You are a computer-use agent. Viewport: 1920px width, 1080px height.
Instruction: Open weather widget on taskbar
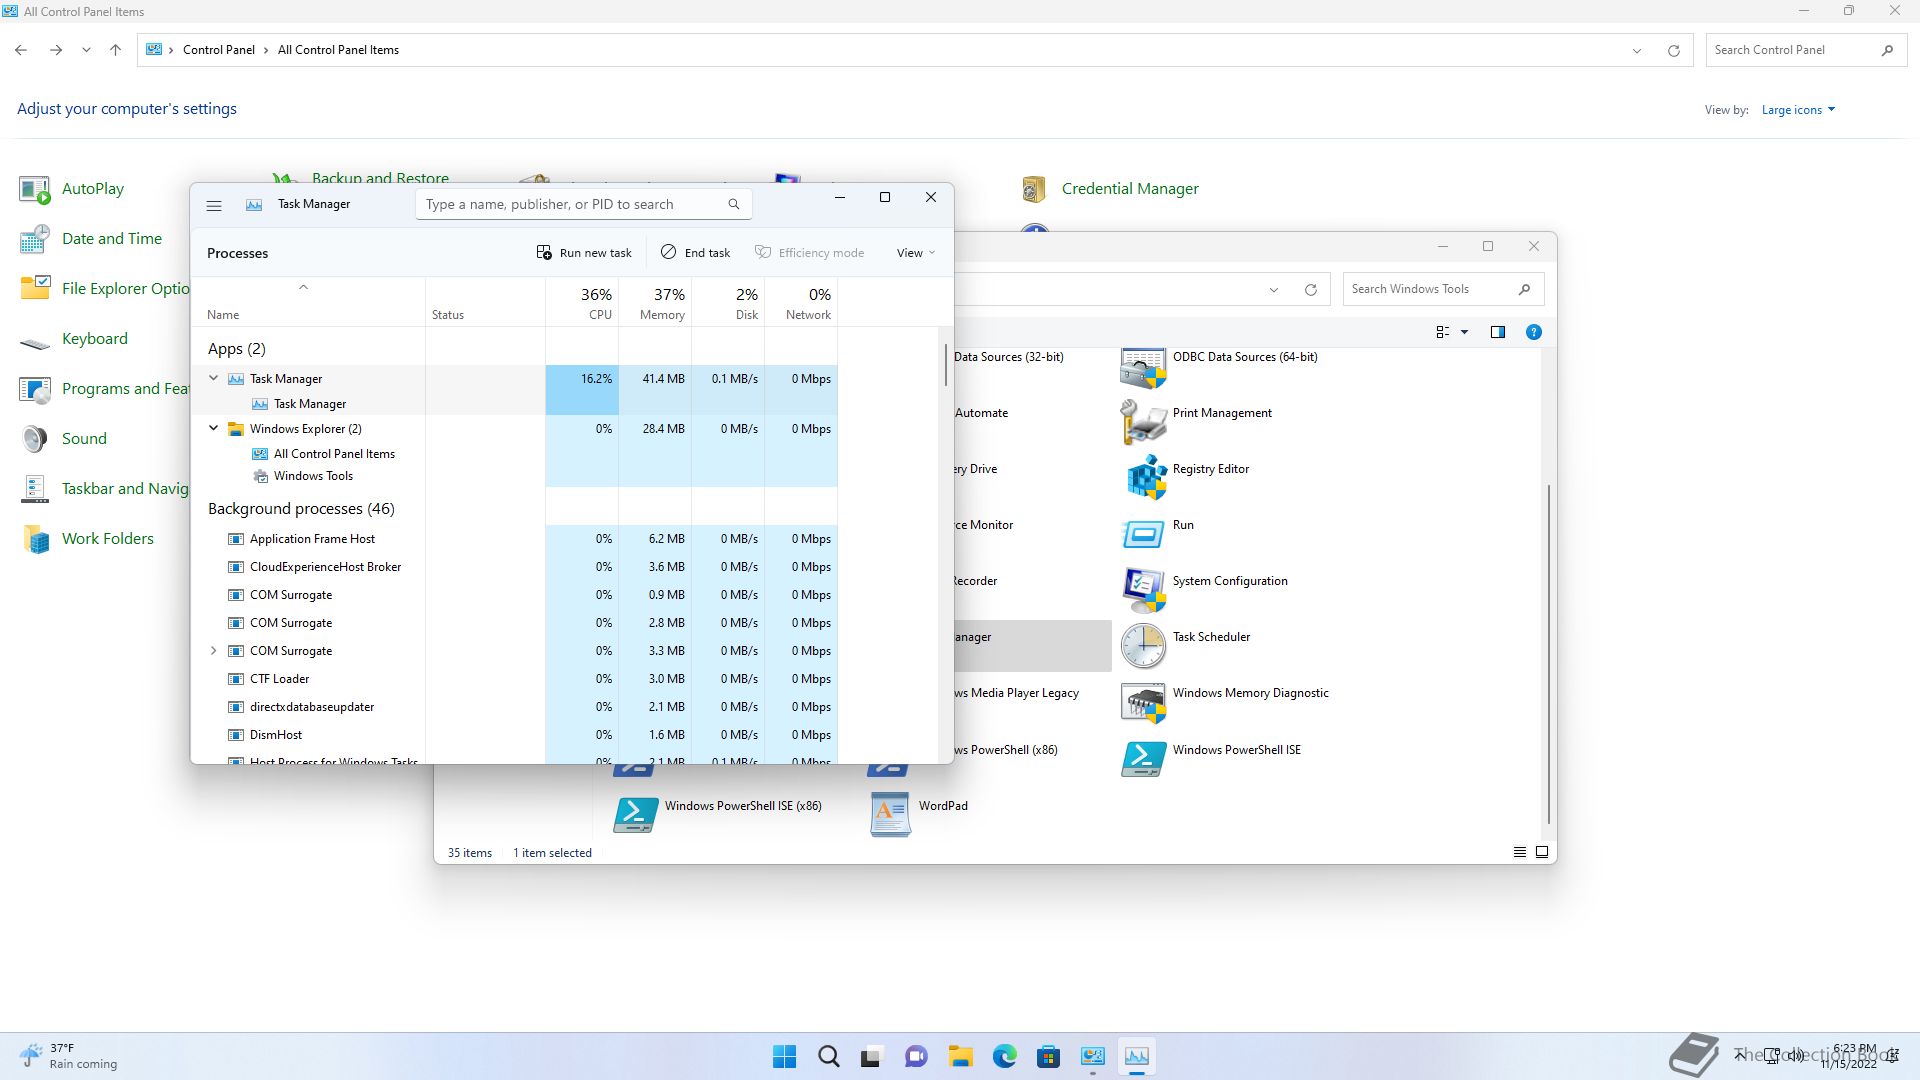pos(68,1056)
